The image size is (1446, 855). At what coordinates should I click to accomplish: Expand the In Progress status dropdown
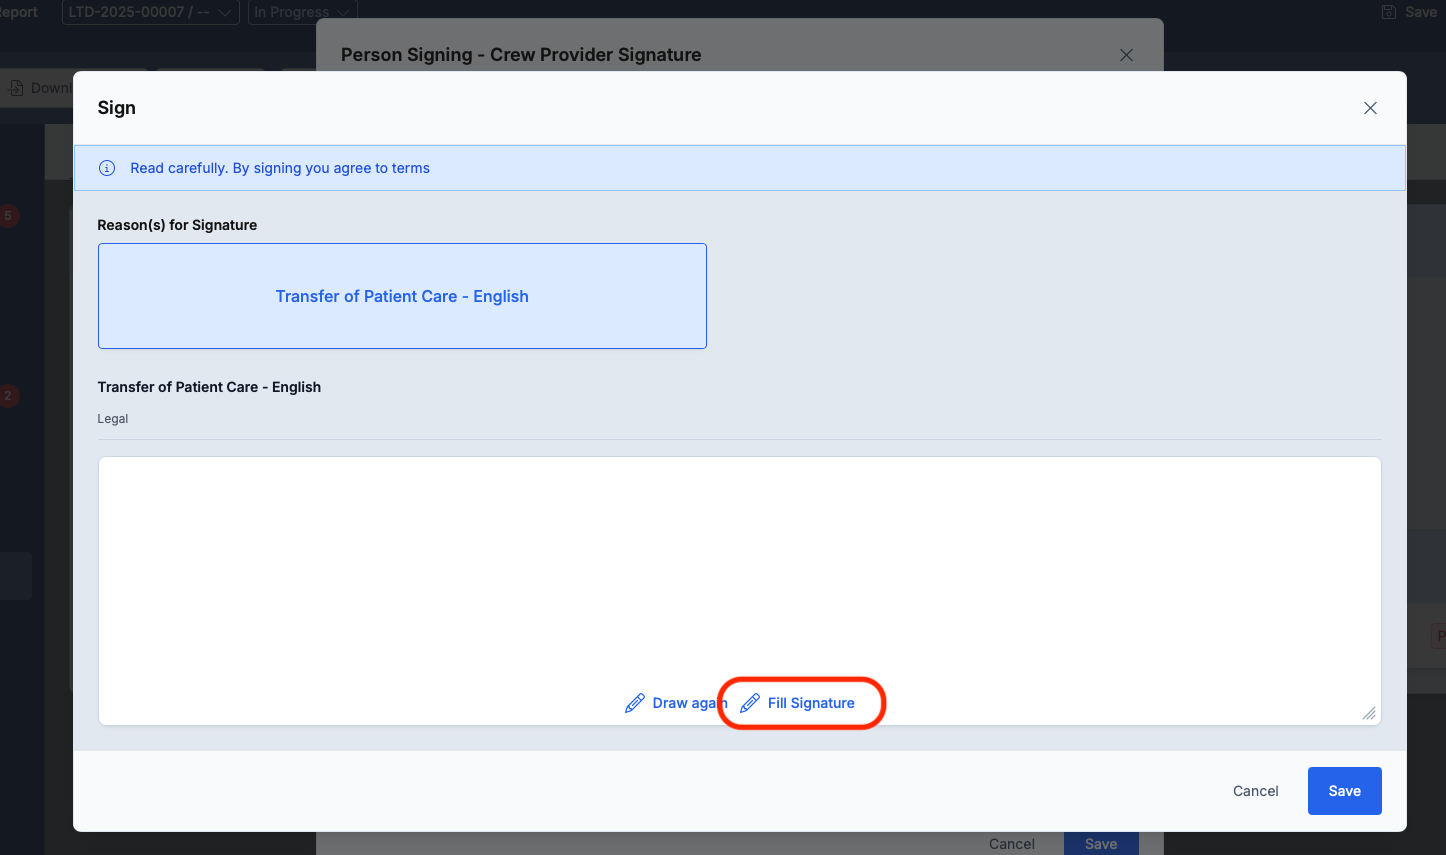pos(302,12)
